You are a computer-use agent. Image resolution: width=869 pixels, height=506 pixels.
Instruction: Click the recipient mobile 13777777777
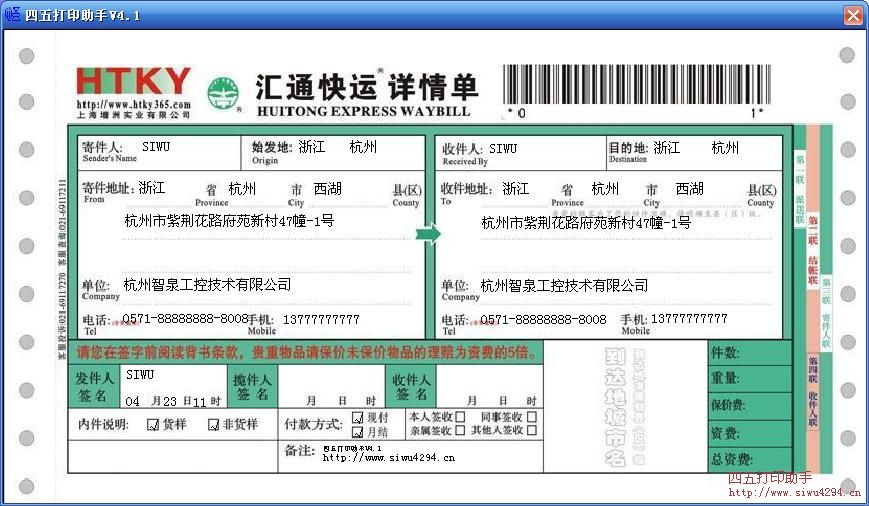pyautogui.click(x=689, y=319)
